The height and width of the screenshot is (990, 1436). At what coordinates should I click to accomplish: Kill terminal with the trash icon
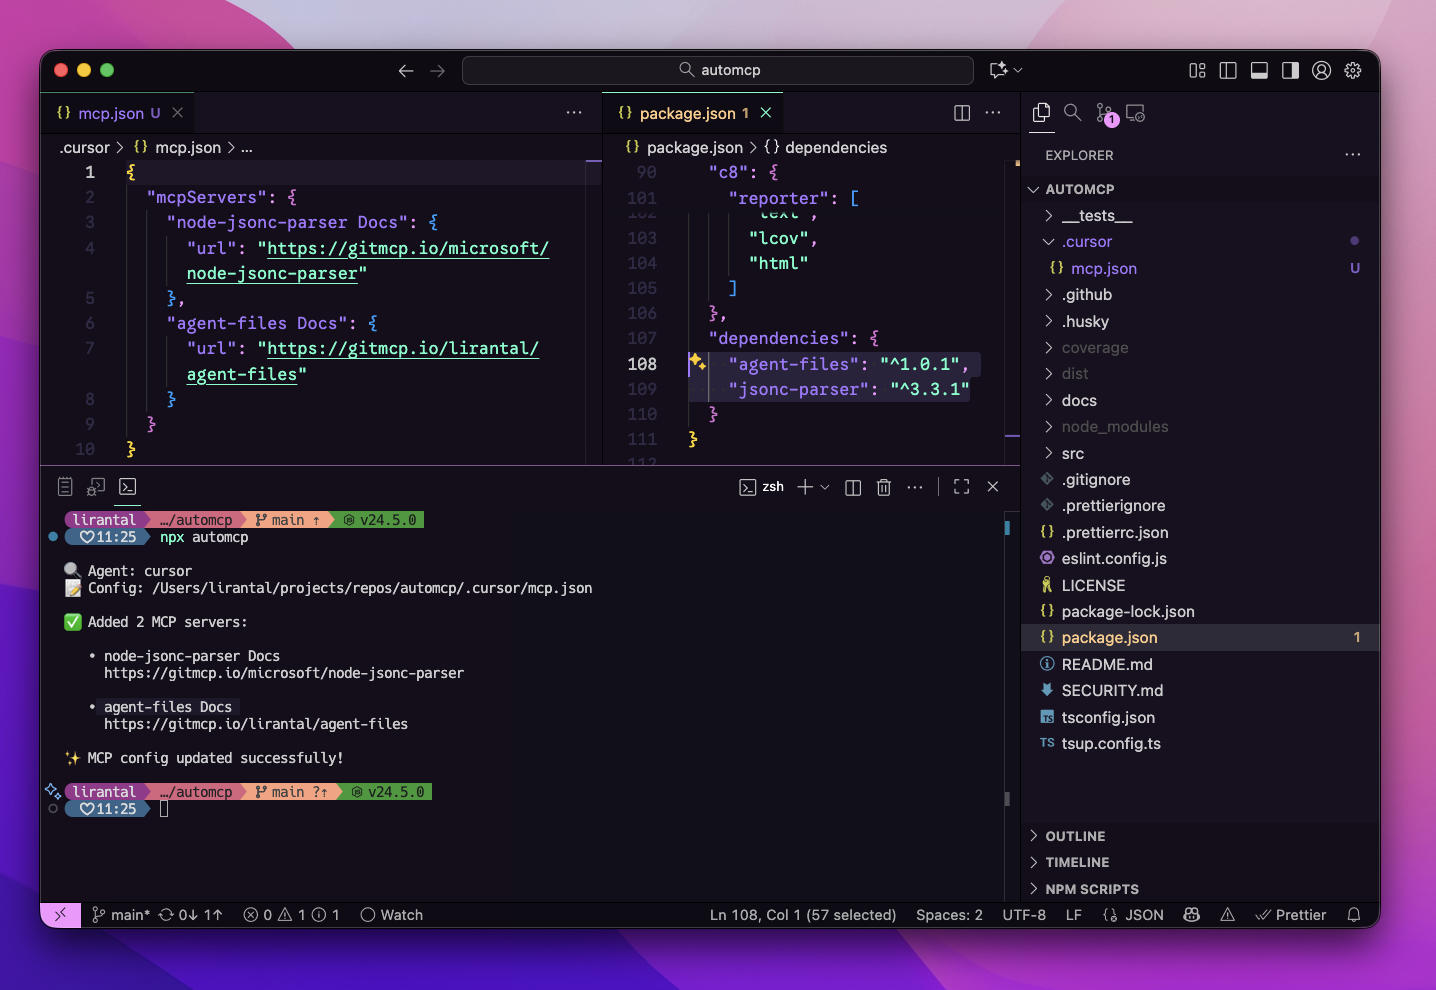884,487
